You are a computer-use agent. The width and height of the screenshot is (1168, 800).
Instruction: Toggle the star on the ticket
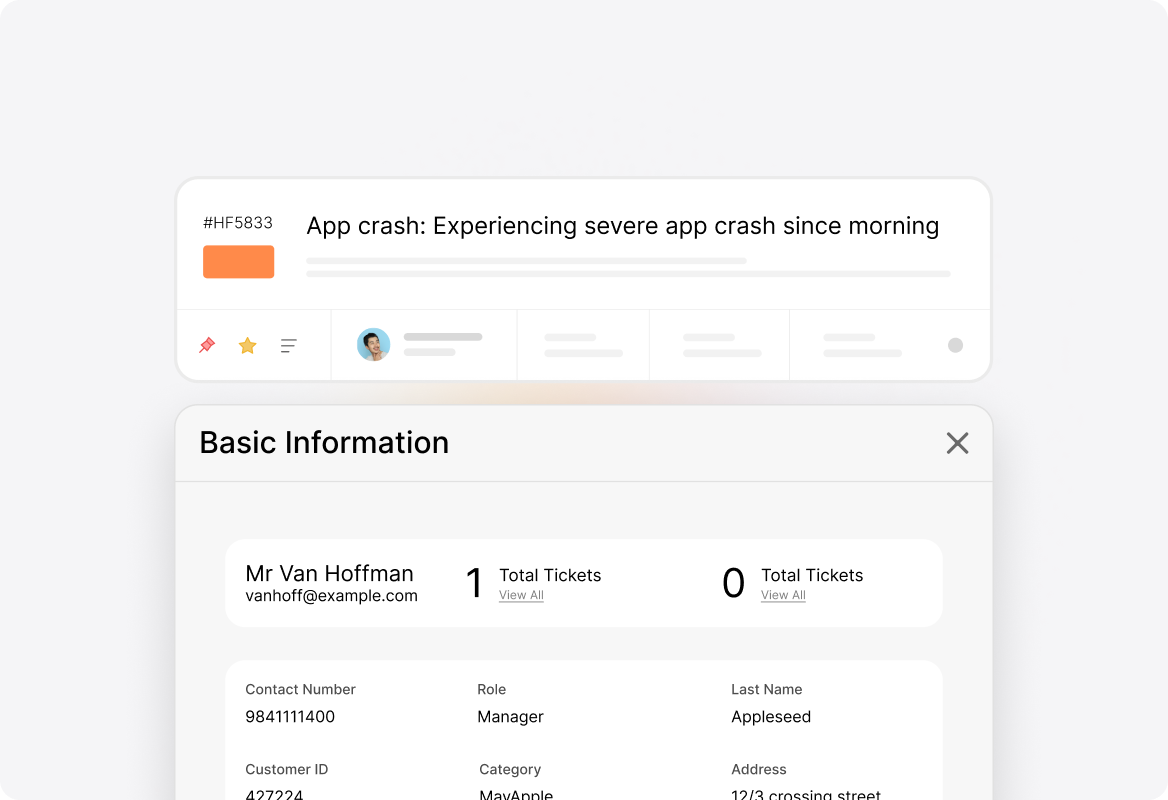pyautogui.click(x=246, y=345)
